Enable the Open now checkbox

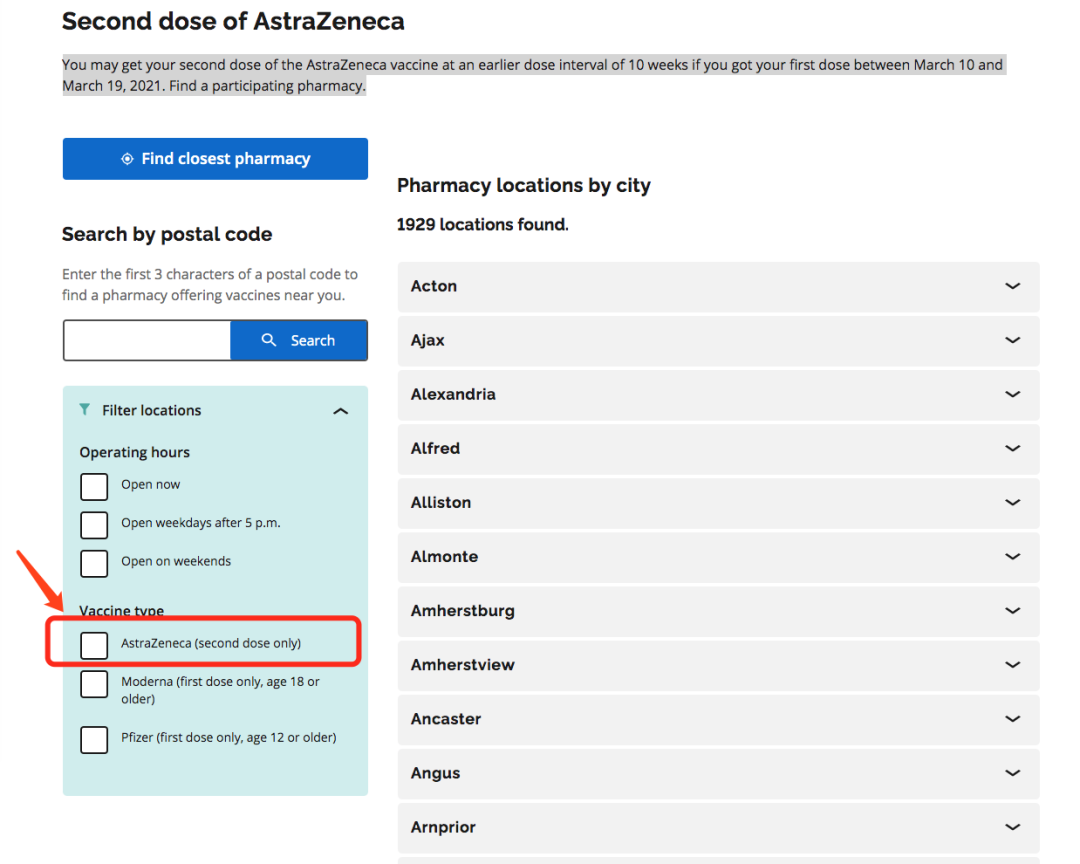94,486
